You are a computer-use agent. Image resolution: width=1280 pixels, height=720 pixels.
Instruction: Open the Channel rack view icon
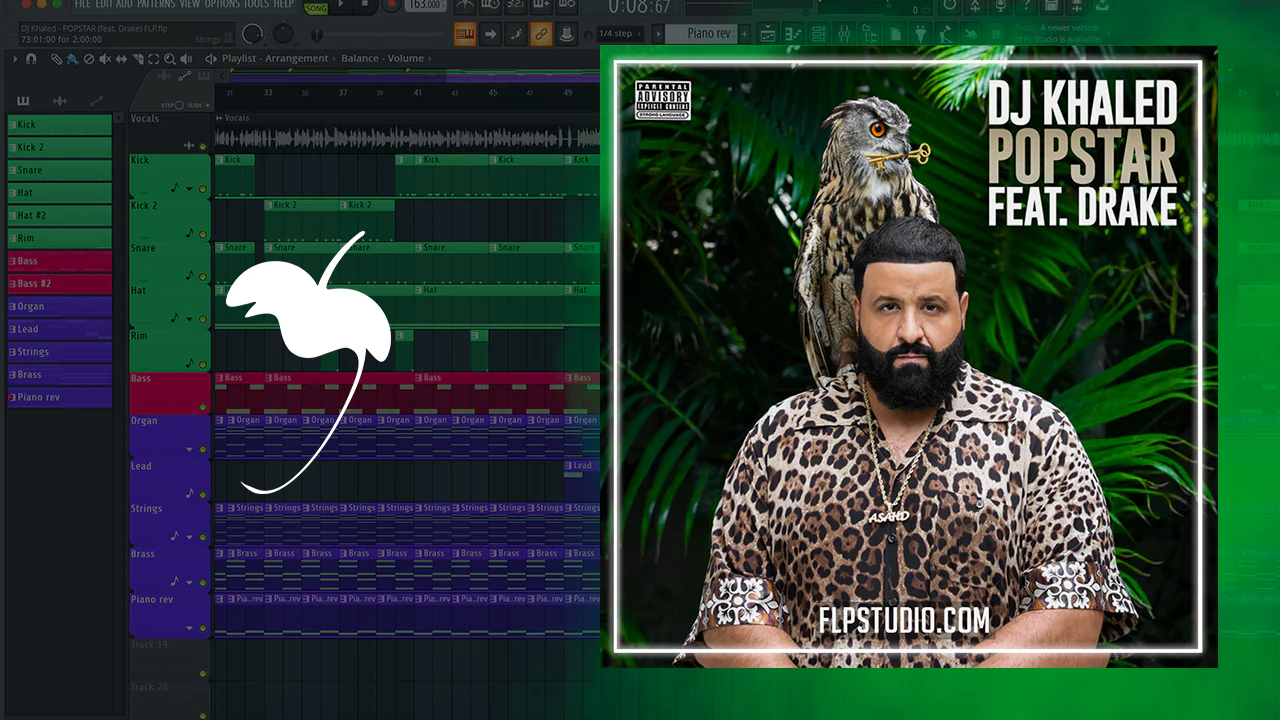(819, 34)
